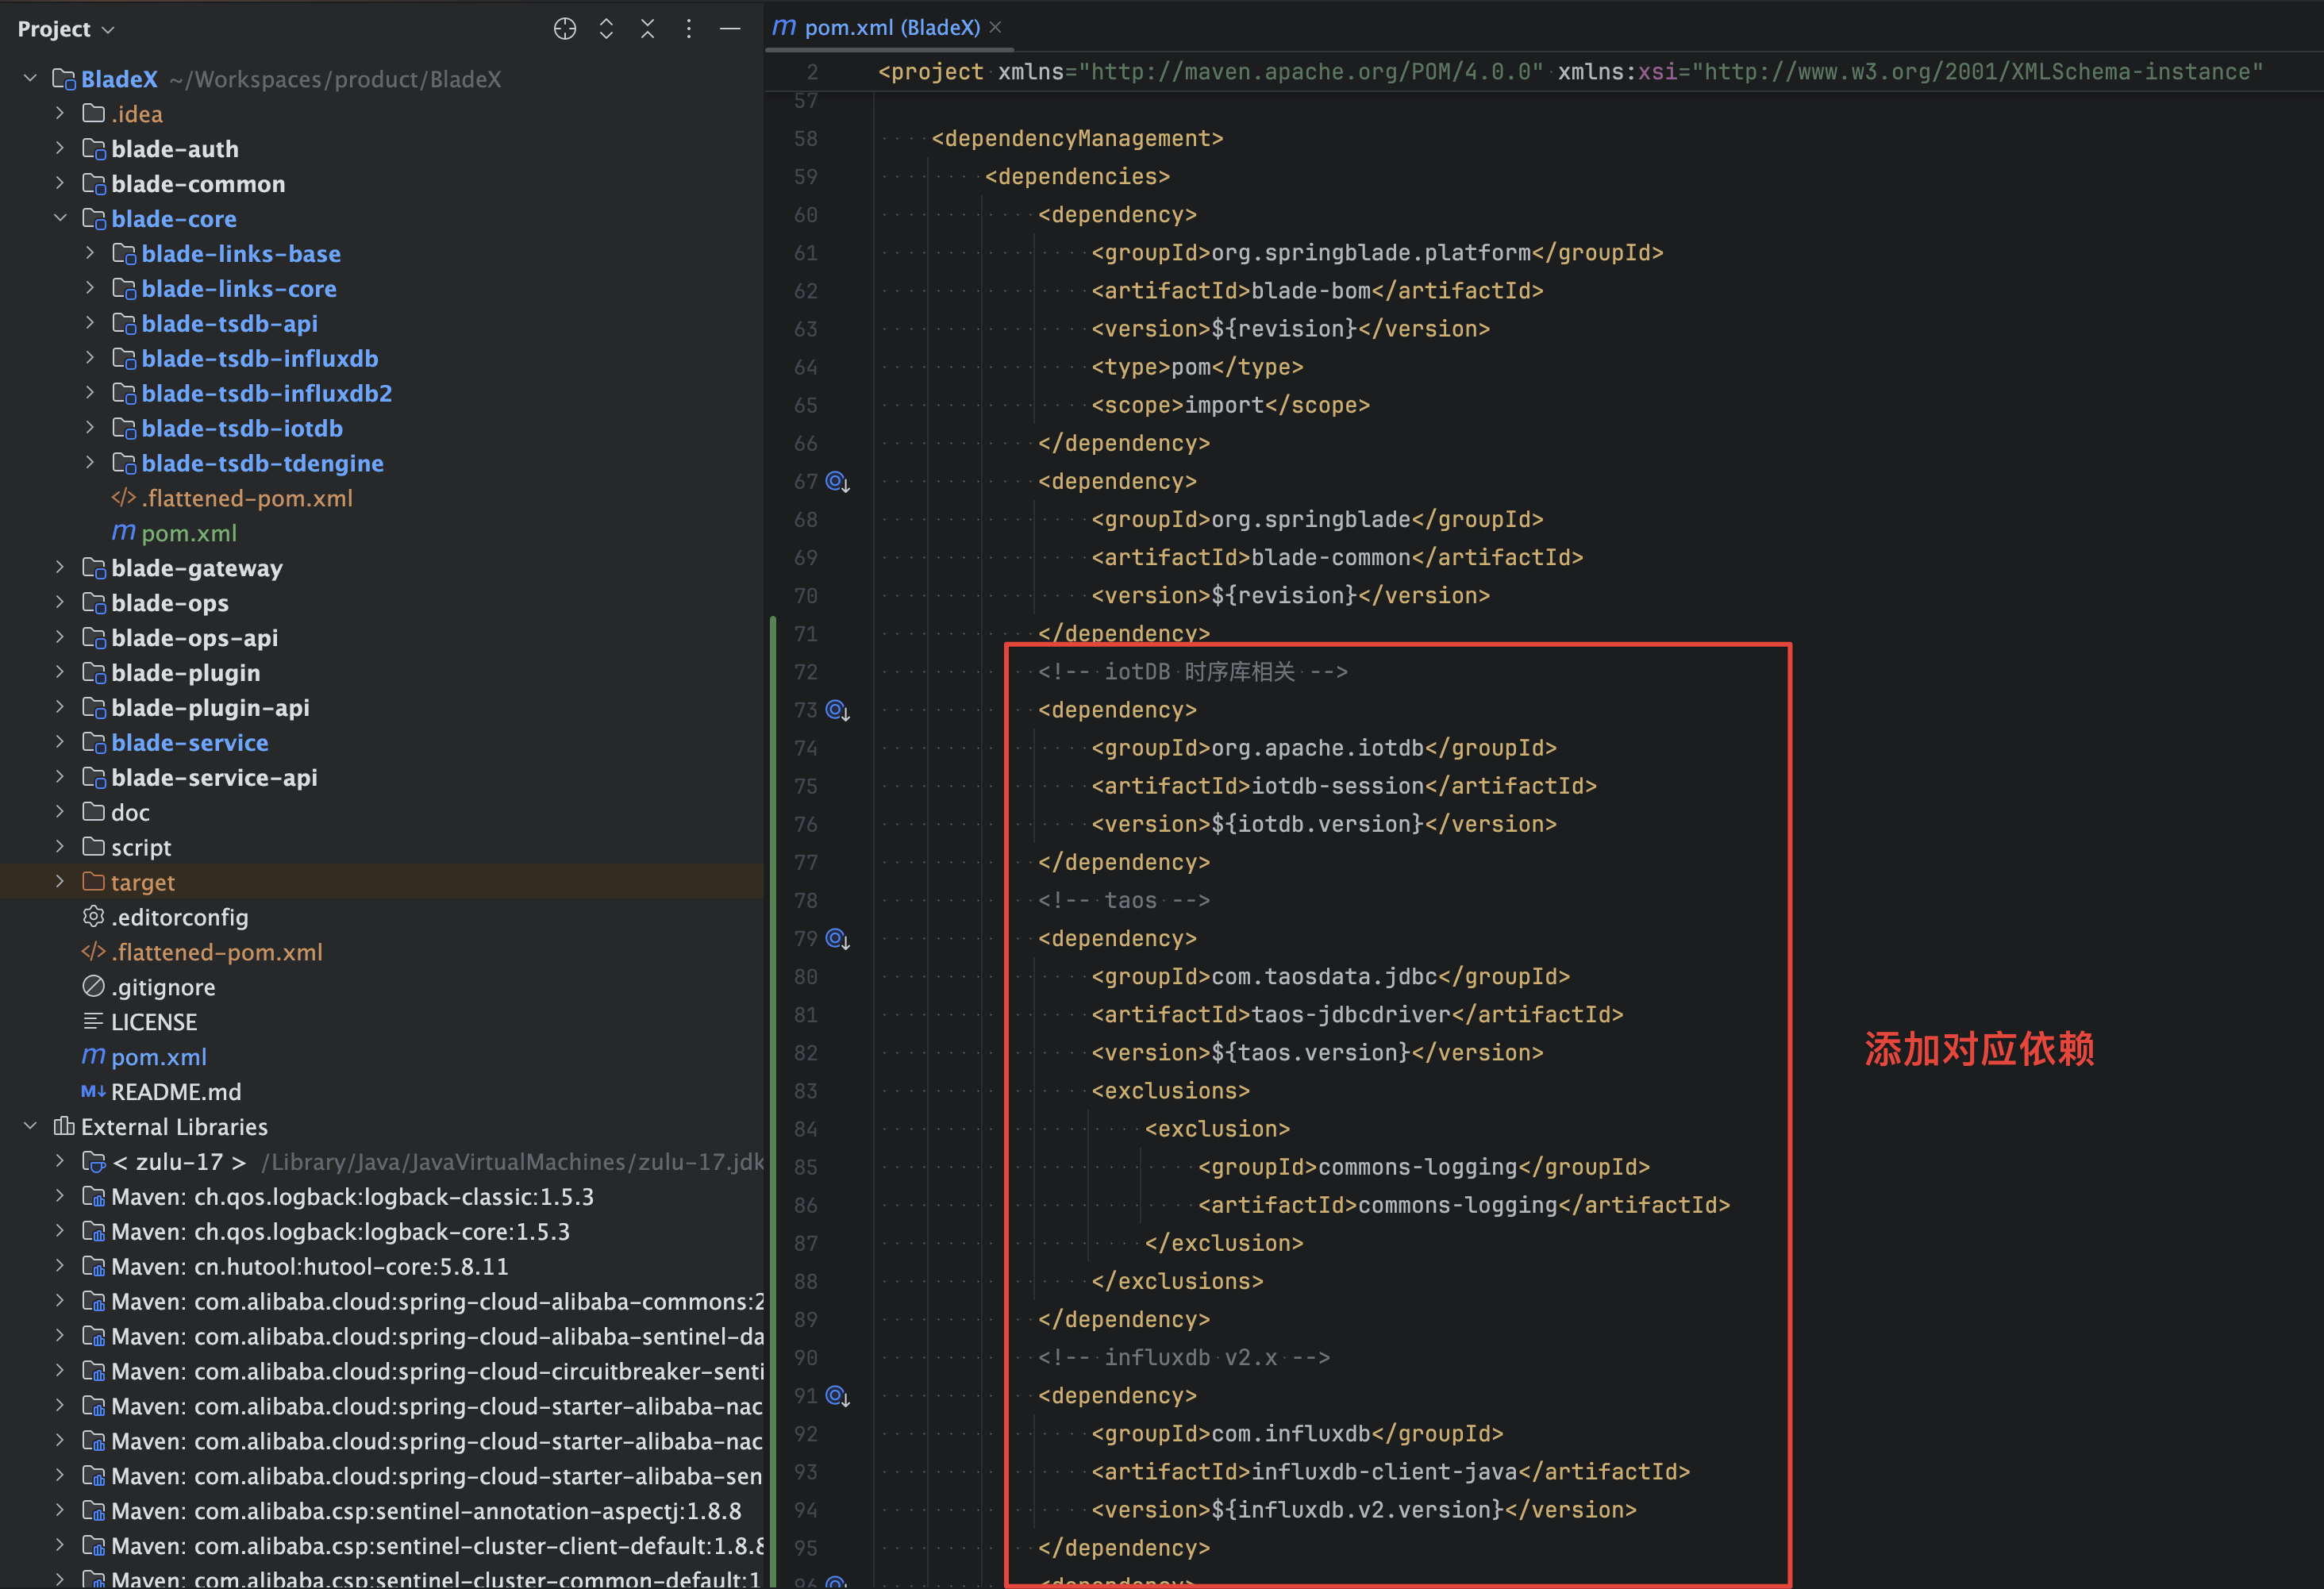This screenshot has width=2324, height=1589.
Task: Click the sticky project xmlns header line
Action: [1570, 72]
